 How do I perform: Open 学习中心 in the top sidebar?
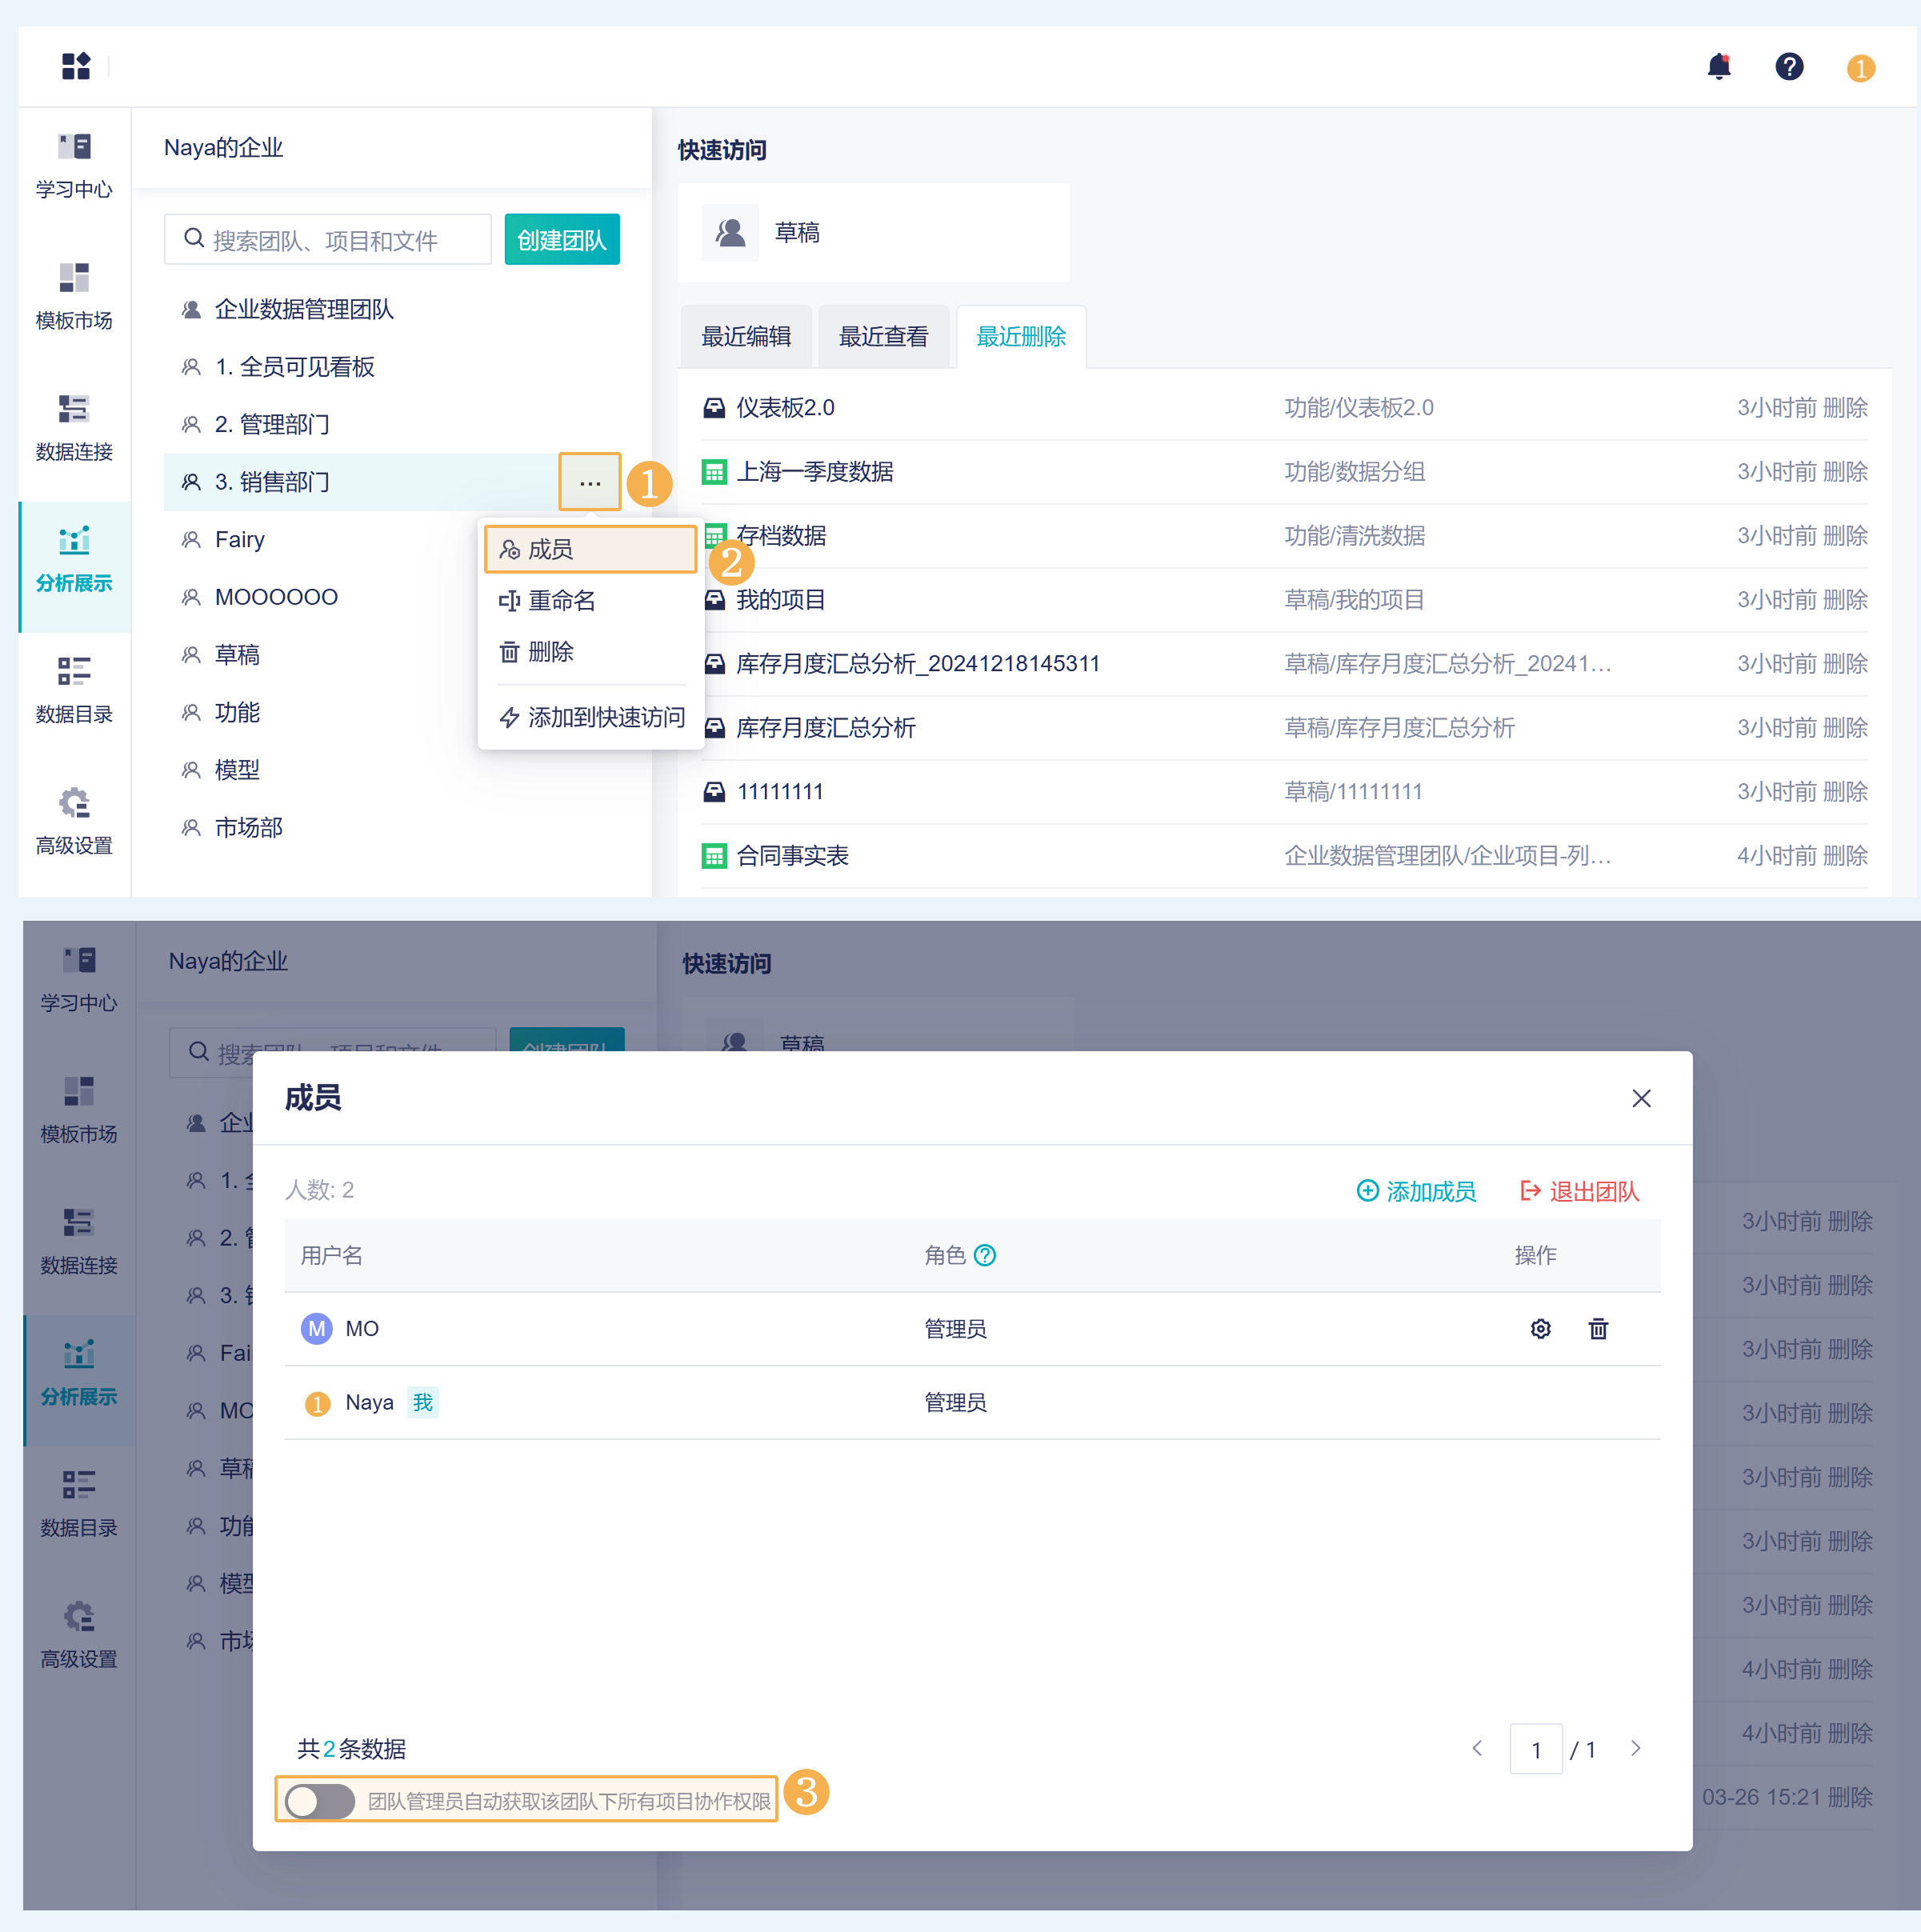pos(74,166)
